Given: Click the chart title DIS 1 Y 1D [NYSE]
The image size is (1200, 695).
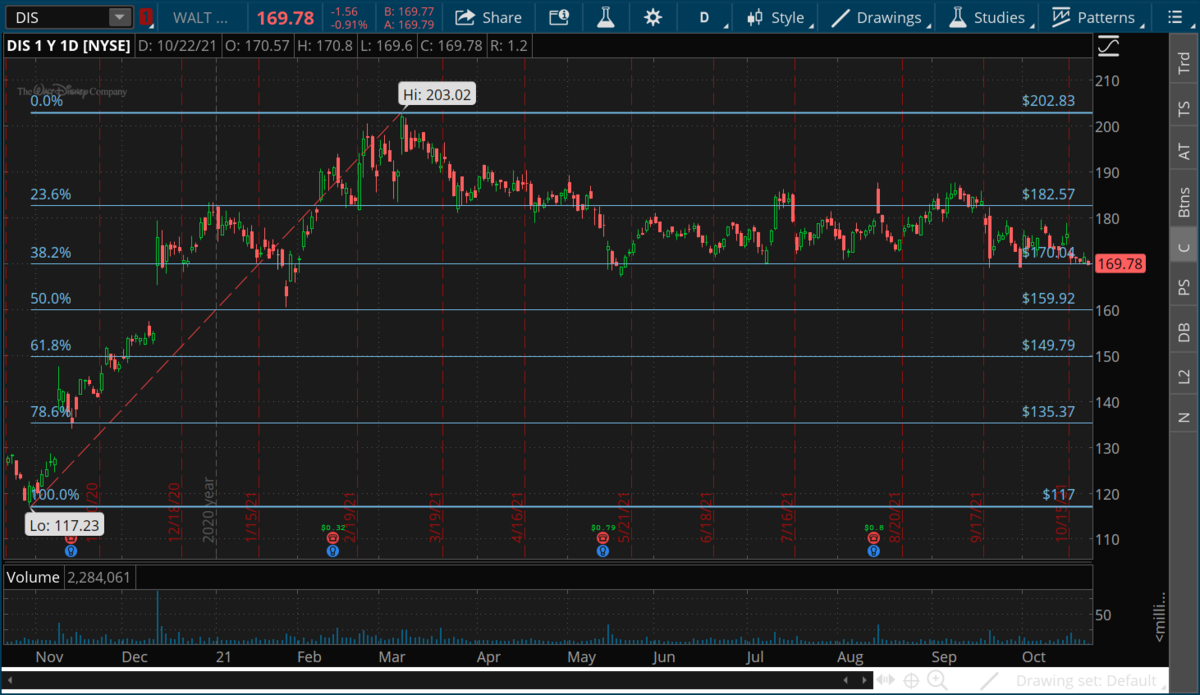Looking at the screenshot, I should coord(68,46).
